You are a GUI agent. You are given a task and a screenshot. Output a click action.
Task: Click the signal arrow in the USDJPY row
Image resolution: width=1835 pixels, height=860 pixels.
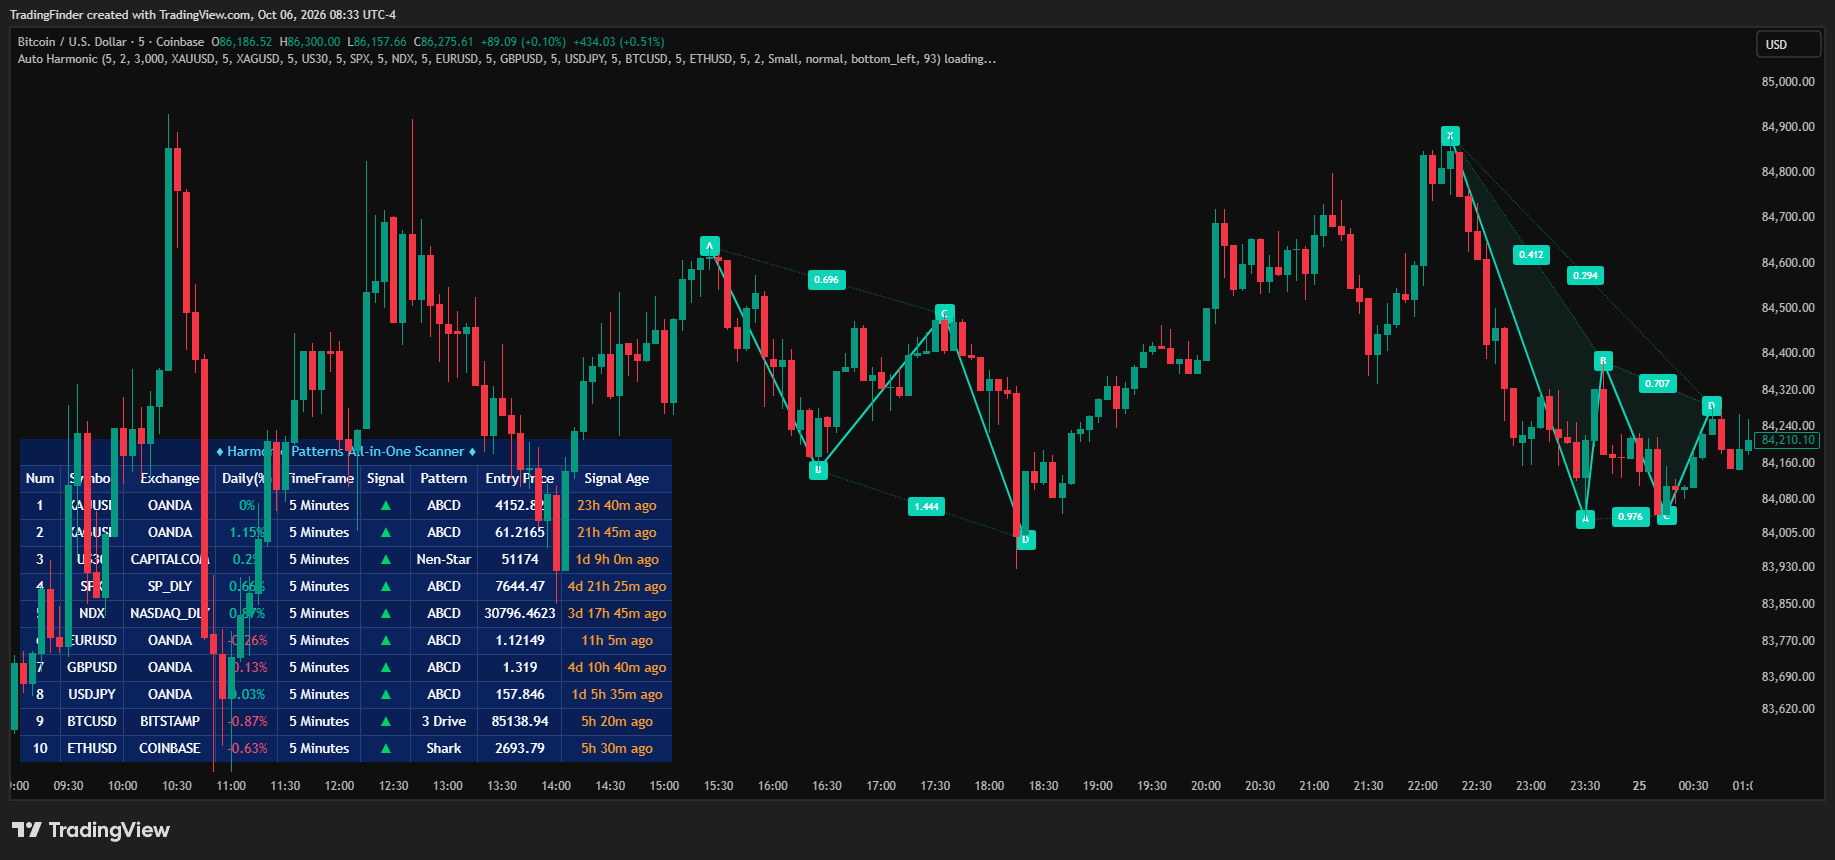tap(385, 695)
